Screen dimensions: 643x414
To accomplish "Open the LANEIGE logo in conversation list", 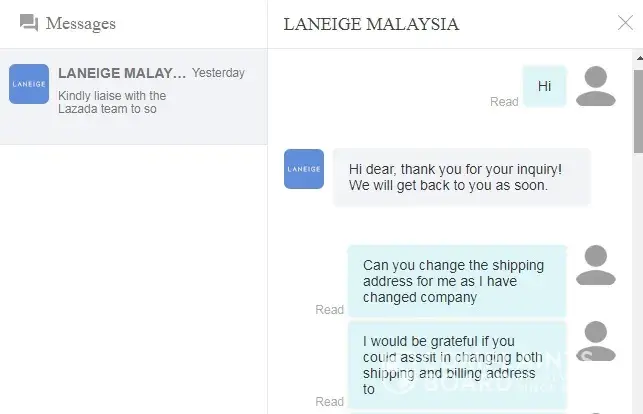I will click(x=29, y=84).
